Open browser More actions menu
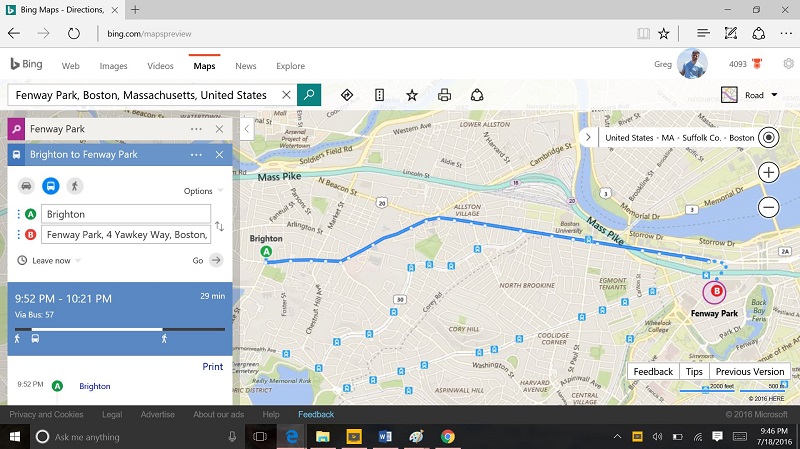The height and width of the screenshot is (449, 800). [x=786, y=34]
